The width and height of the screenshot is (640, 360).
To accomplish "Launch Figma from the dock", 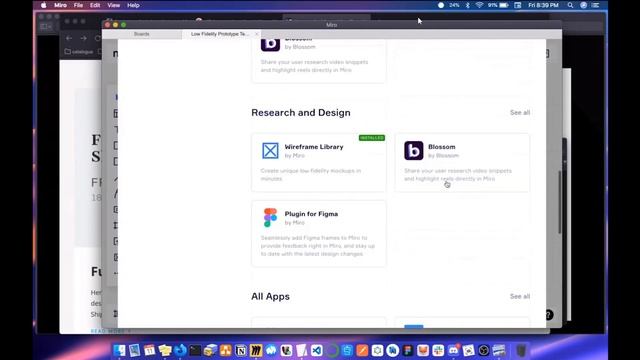I will (408, 350).
